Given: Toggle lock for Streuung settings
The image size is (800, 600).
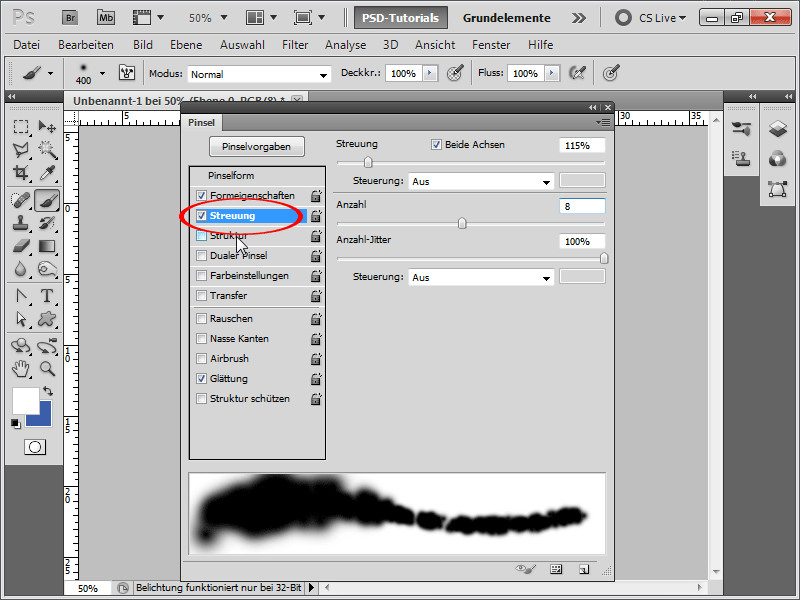Looking at the screenshot, I should point(316,216).
